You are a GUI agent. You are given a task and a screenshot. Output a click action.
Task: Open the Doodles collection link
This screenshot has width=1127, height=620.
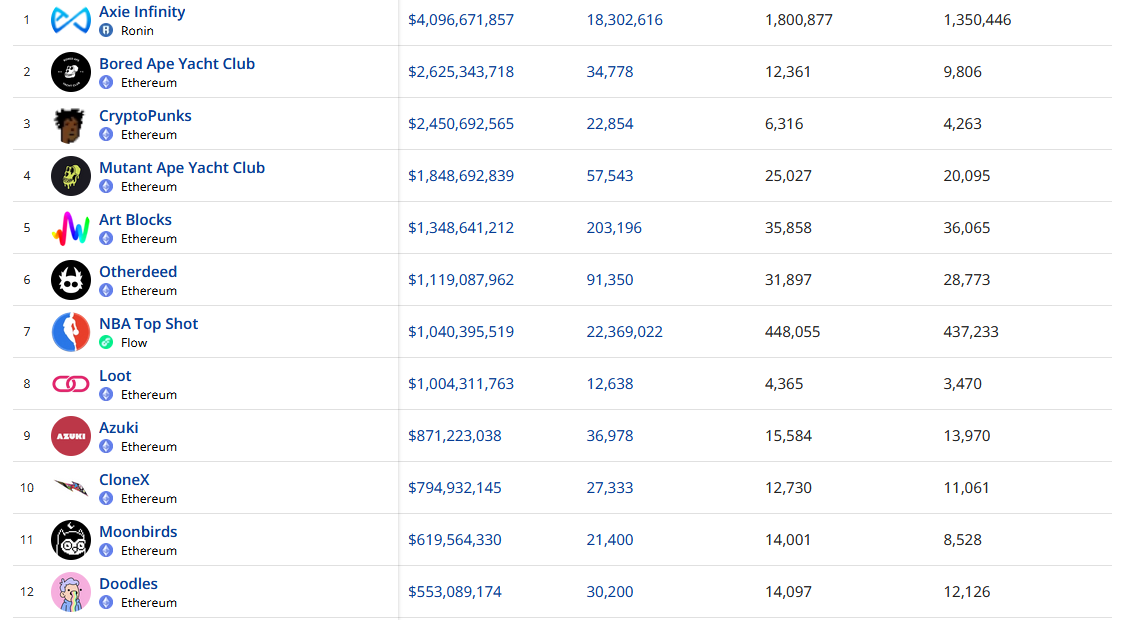click(129, 584)
